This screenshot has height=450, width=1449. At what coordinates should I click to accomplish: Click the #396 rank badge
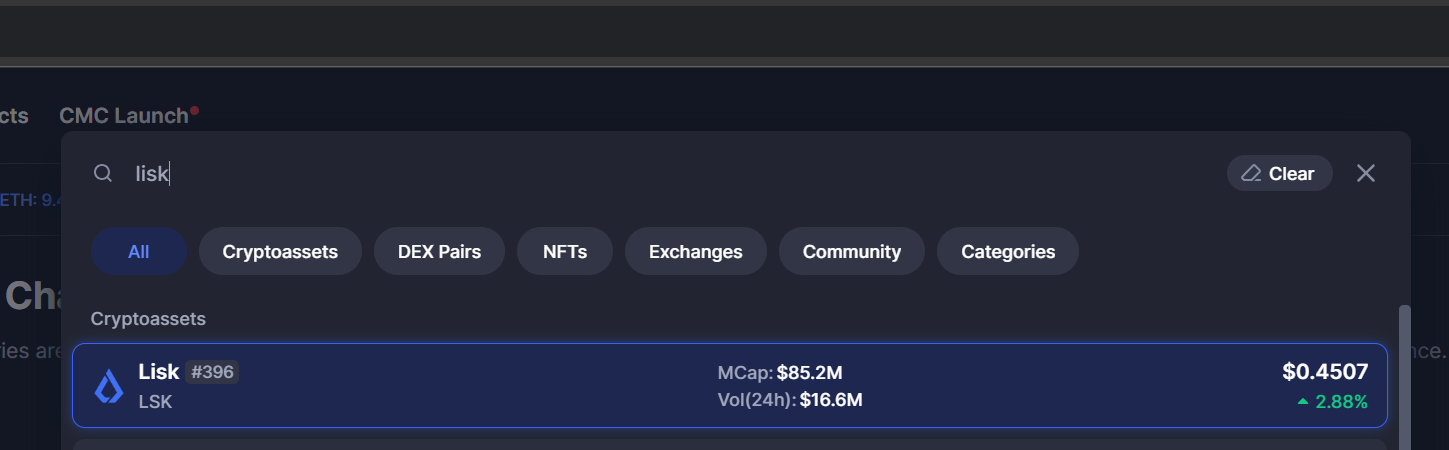[x=212, y=372]
